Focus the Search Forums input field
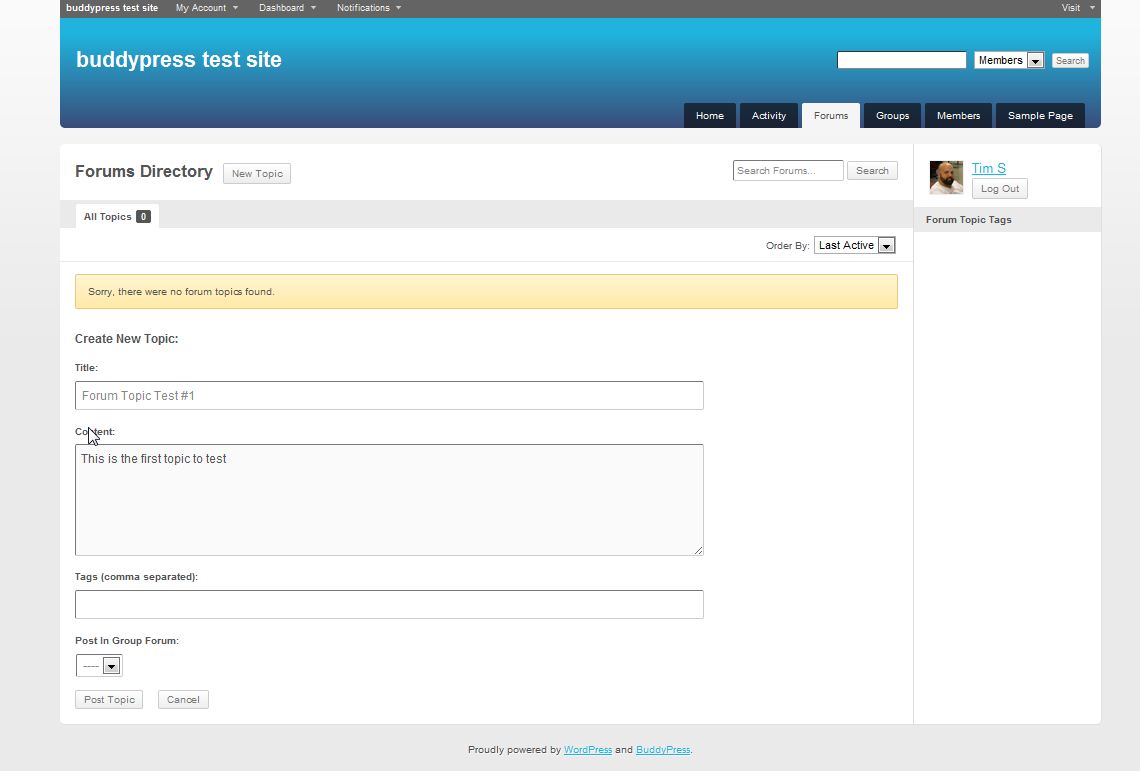 788,171
